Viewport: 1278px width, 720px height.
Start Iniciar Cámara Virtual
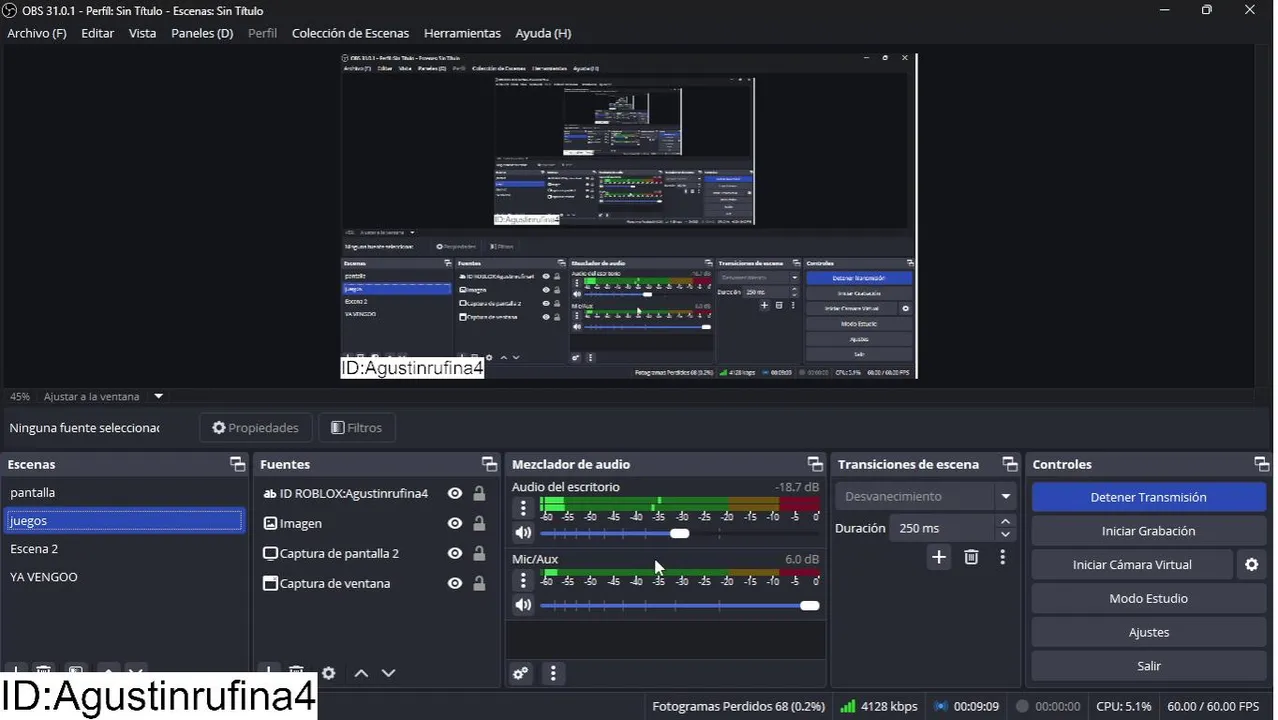coord(1132,565)
